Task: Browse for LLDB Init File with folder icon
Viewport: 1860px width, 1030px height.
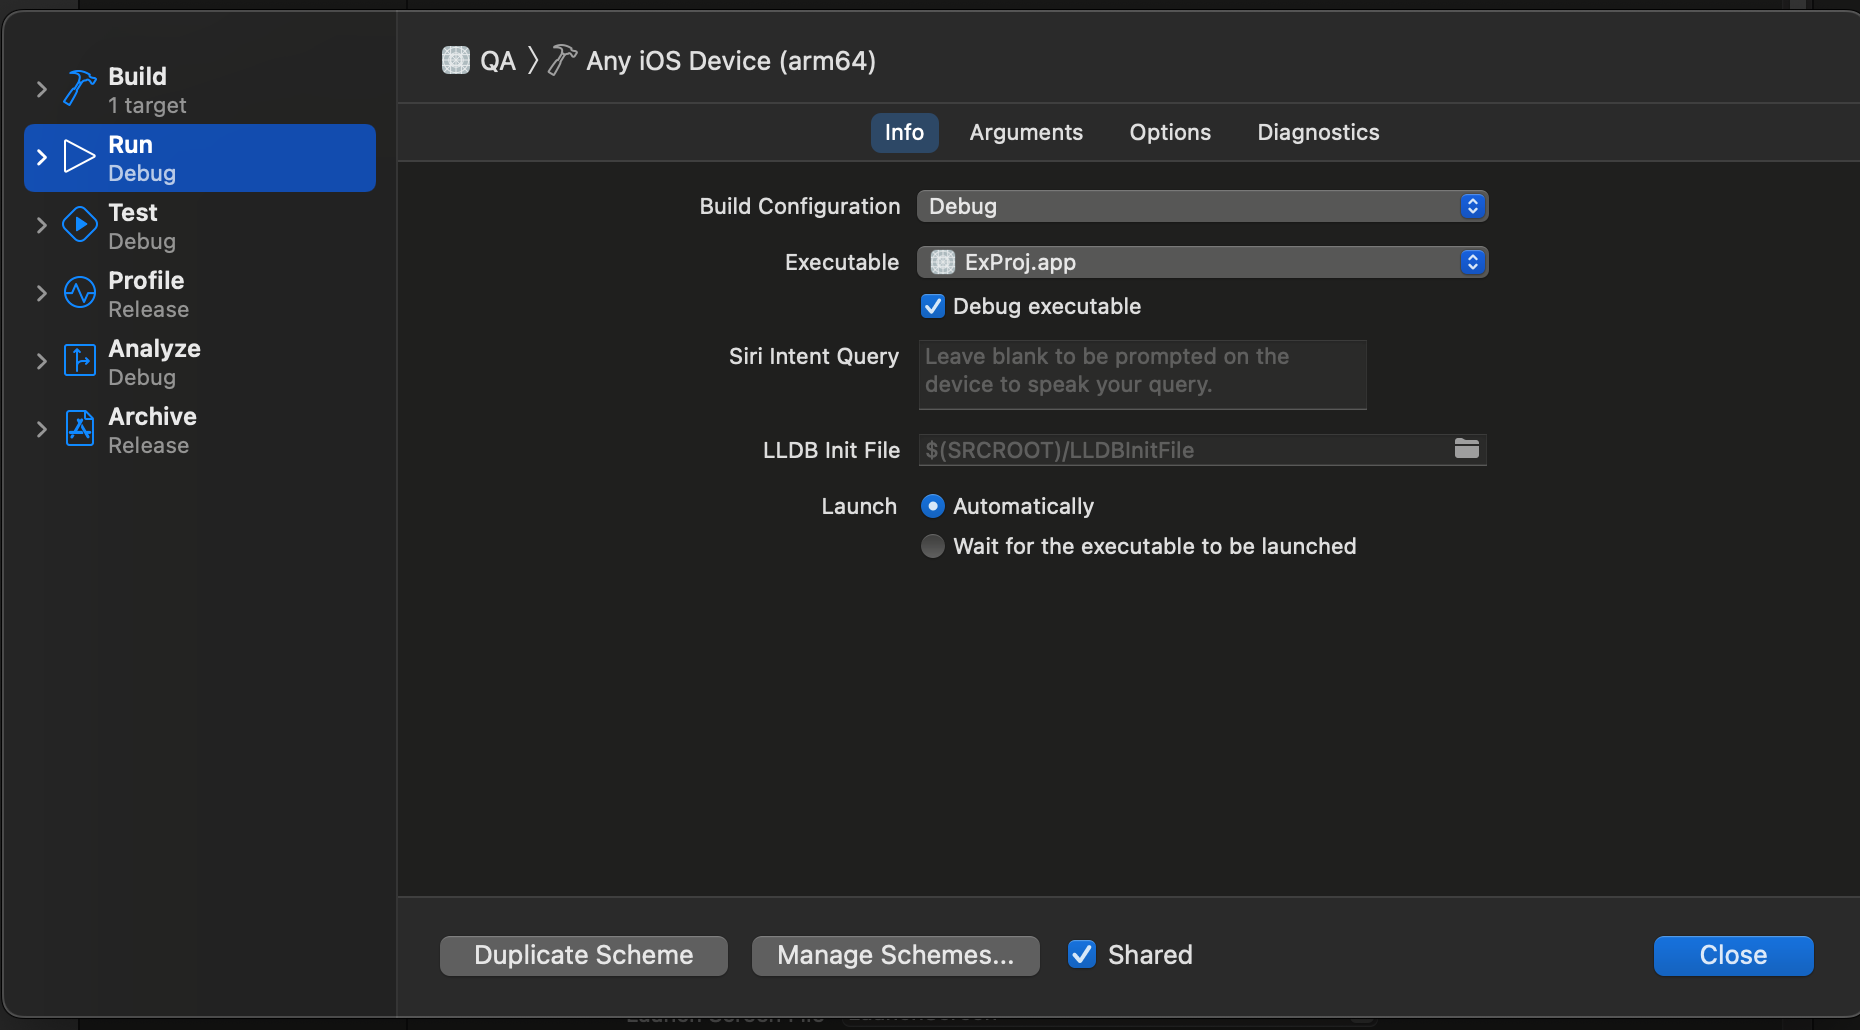Action: coord(1466,449)
